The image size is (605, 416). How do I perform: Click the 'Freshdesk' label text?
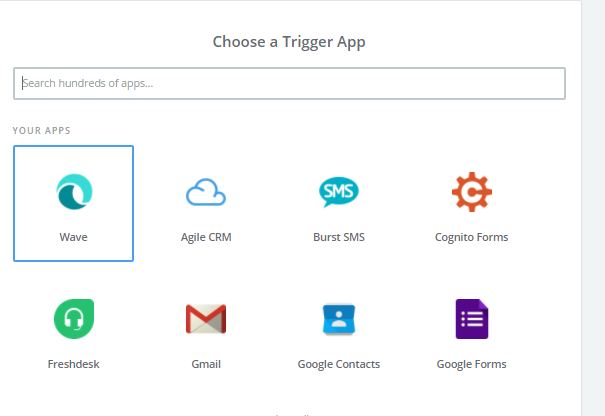pyautogui.click(x=73, y=364)
